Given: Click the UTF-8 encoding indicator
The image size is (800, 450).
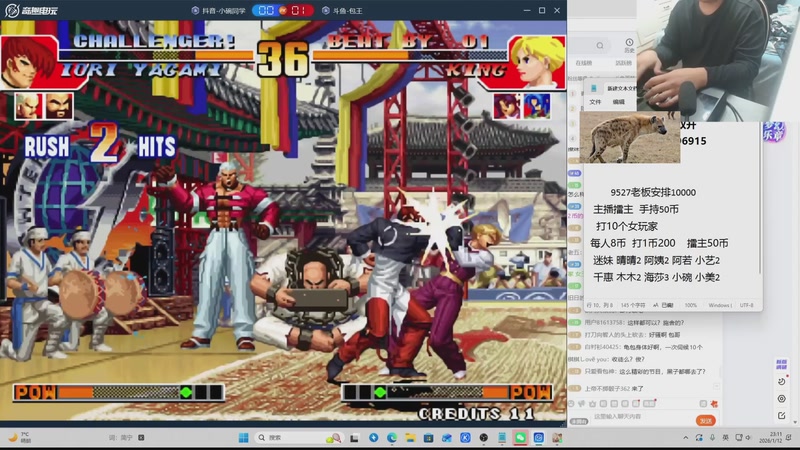Looking at the screenshot, I should 746,305.
